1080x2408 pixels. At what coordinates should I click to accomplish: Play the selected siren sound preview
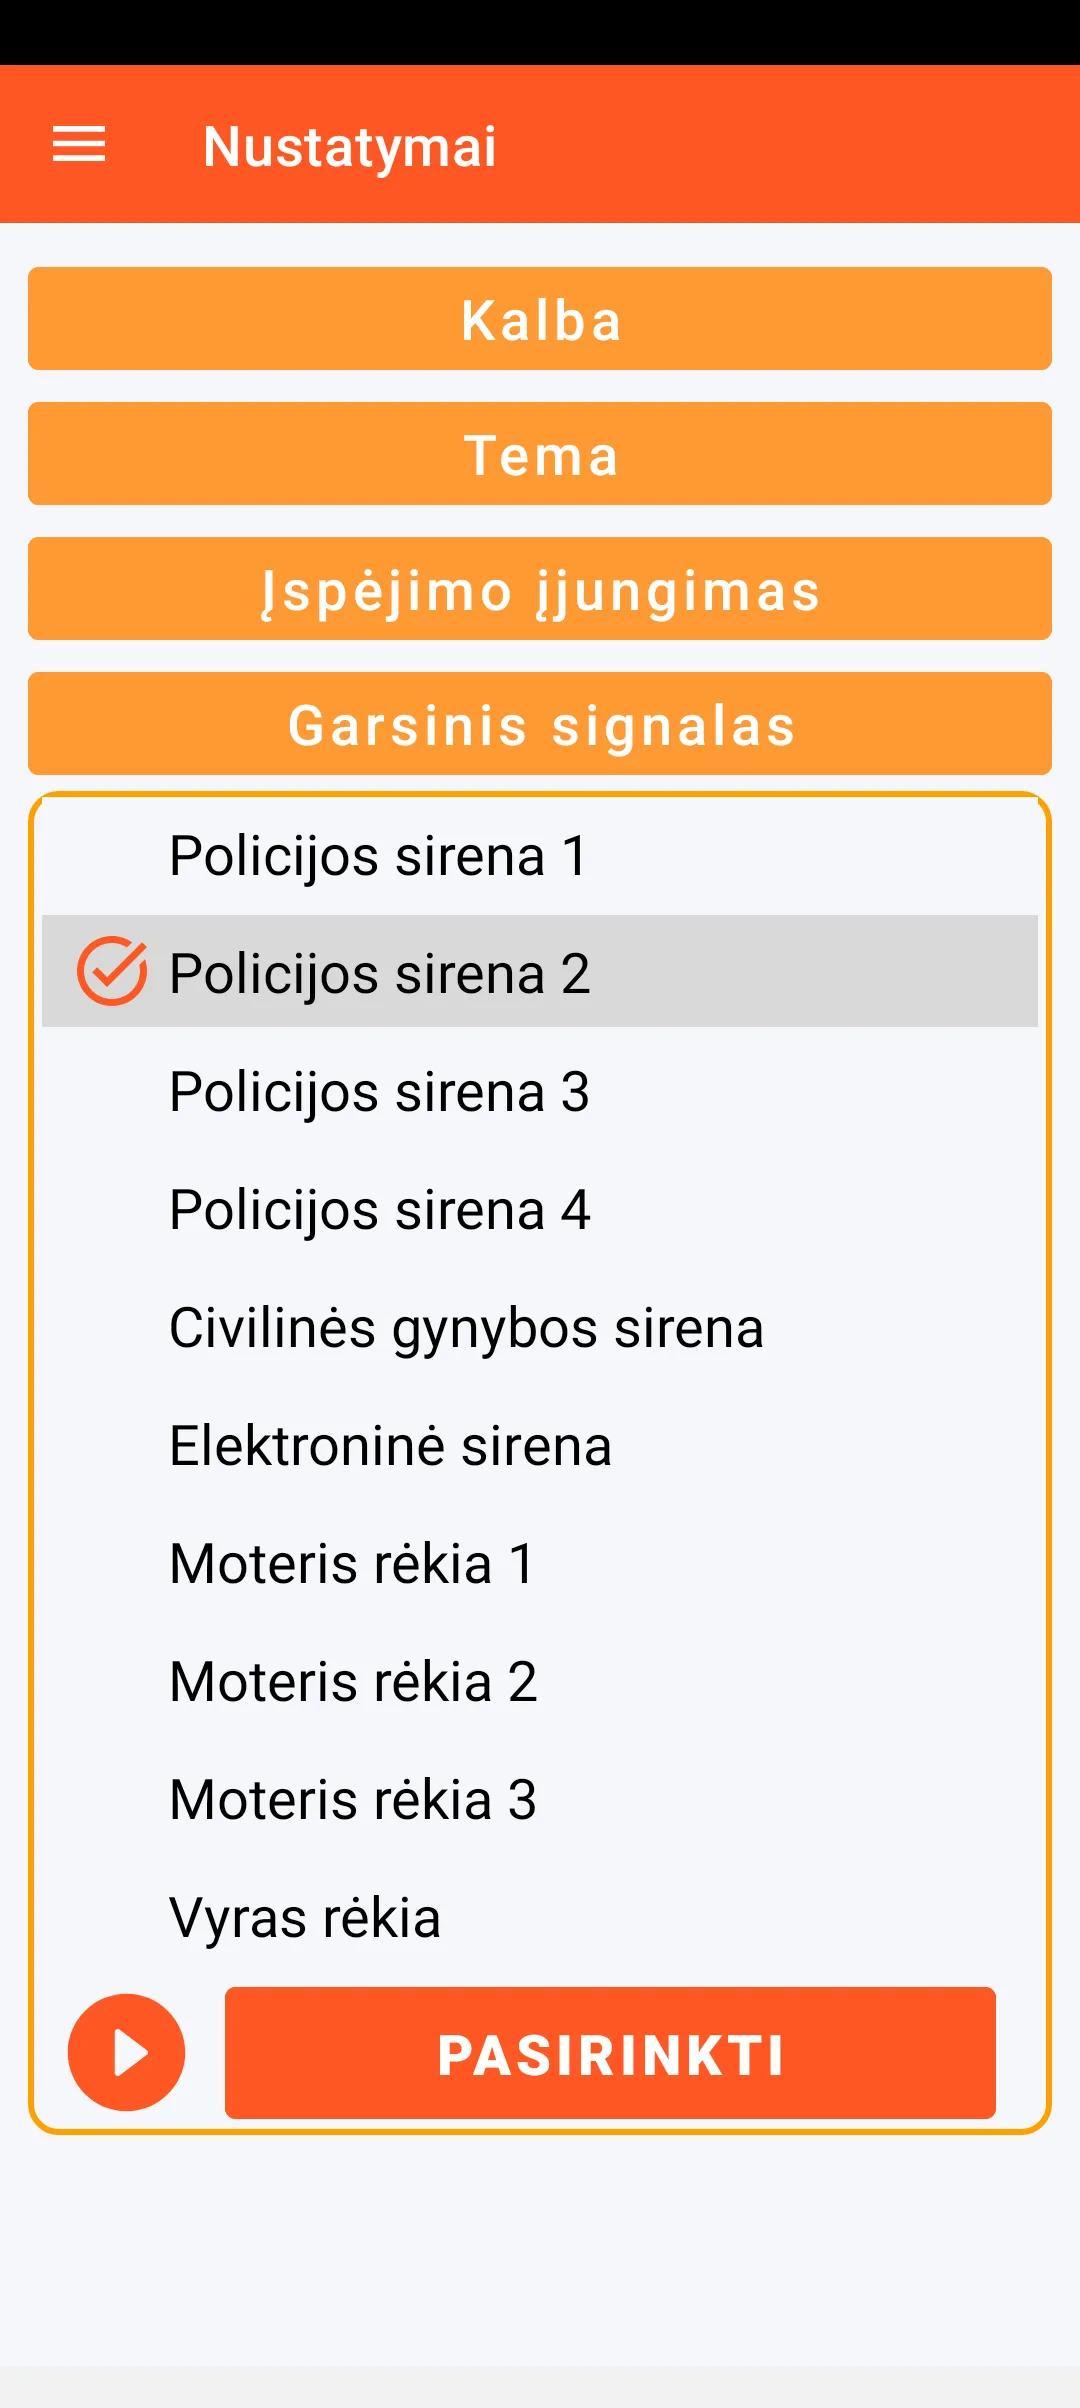pos(126,2052)
